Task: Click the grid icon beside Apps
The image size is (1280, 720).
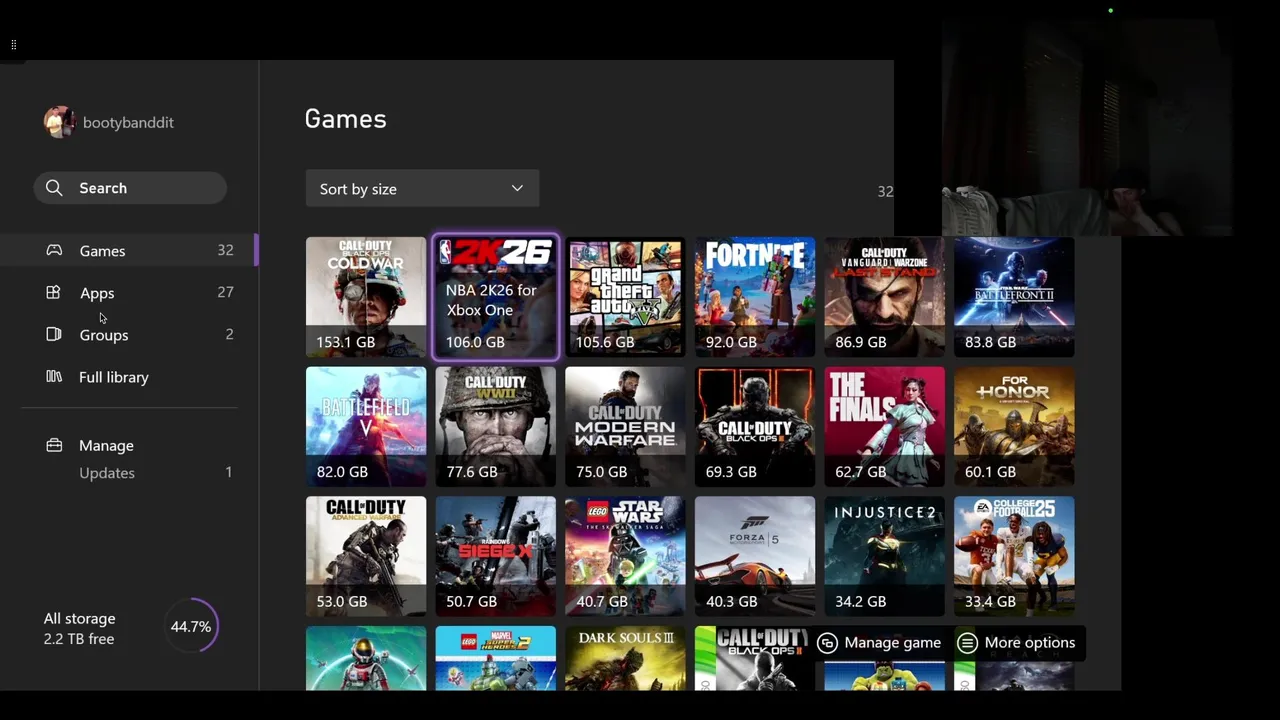Action: coord(53,292)
